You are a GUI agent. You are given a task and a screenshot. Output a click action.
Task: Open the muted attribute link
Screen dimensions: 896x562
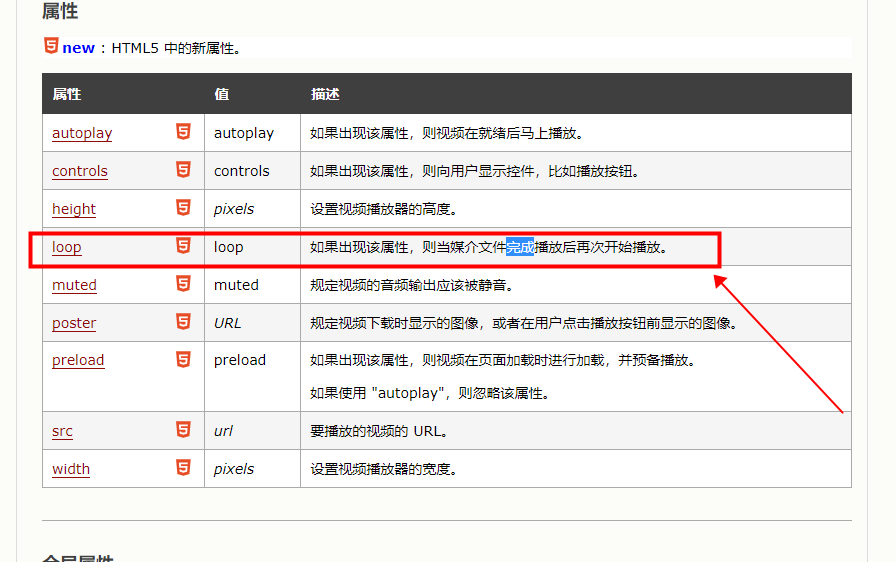click(74, 284)
